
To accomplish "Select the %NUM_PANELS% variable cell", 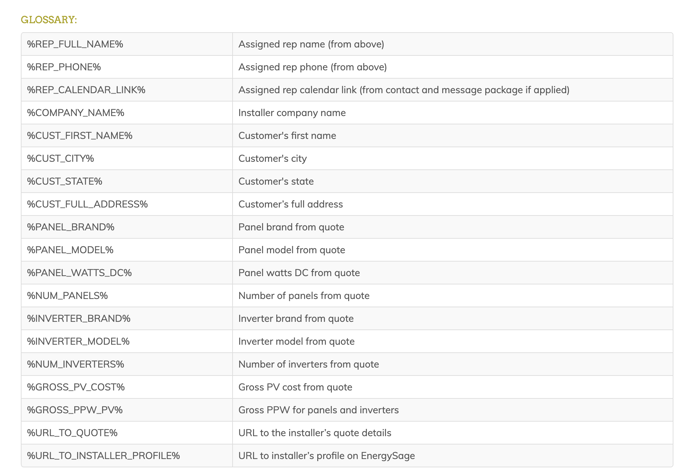I will click(67, 296).
